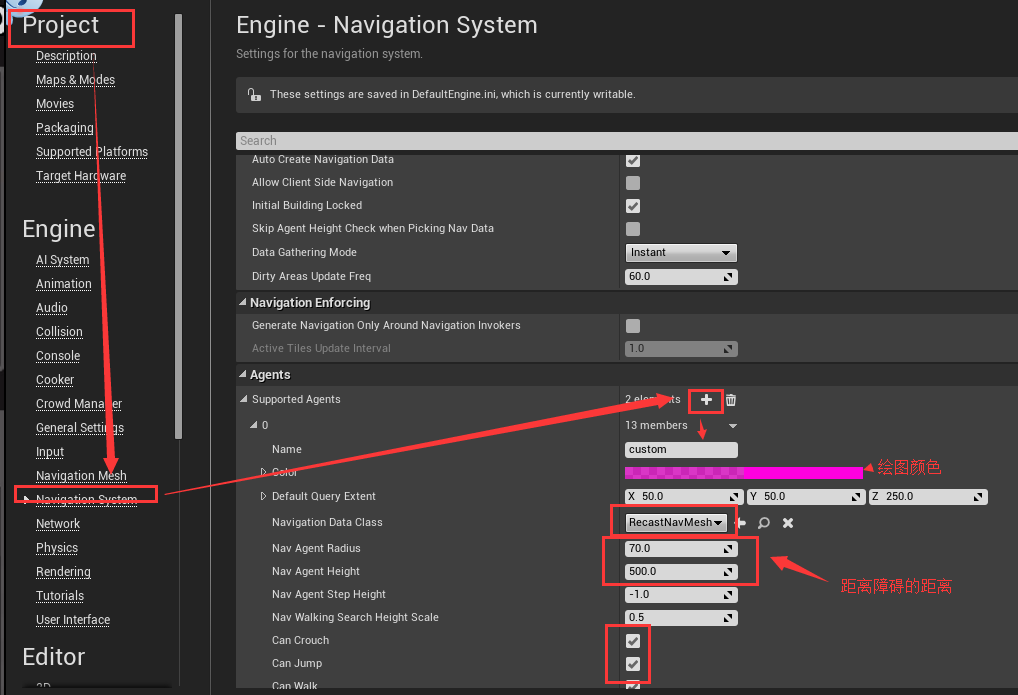The height and width of the screenshot is (695, 1018).
Task: Go to AI System settings
Action: point(62,260)
